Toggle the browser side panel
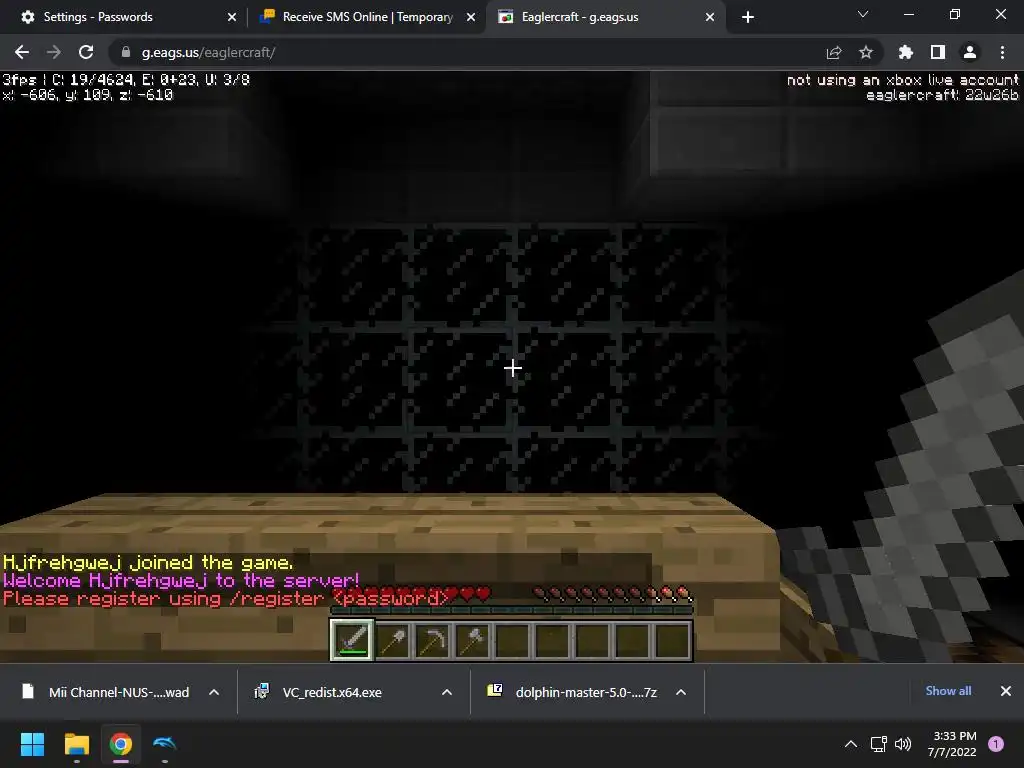Viewport: 1024px width, 768px height. 938,52
